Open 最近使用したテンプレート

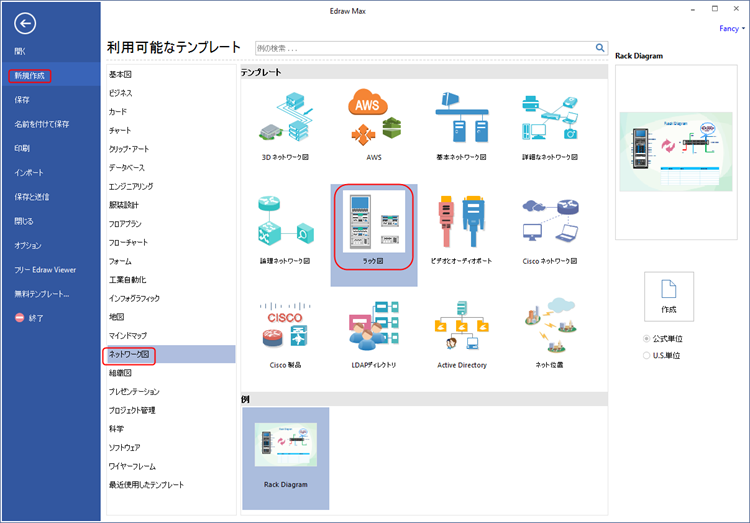(146, 485)
